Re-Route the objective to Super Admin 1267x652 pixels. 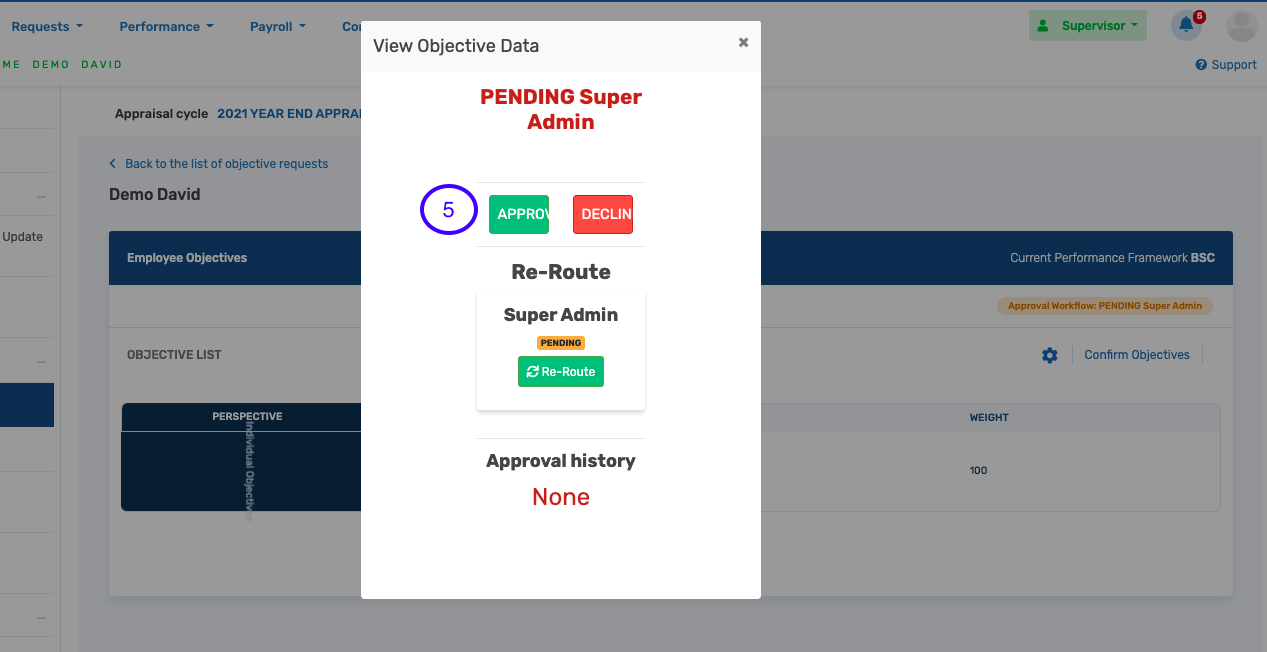(561, 371)
